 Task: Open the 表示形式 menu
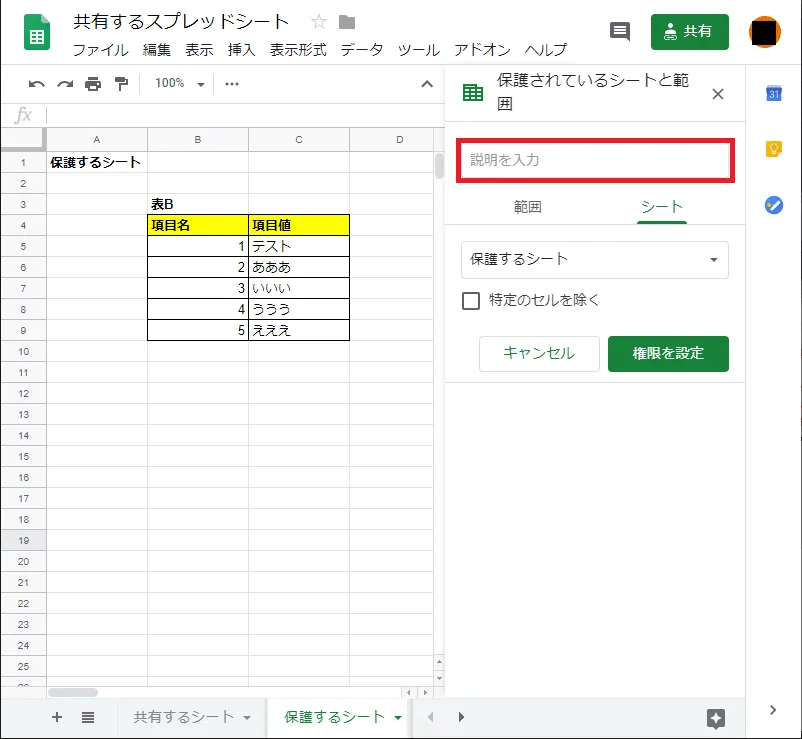coord(298,50)
